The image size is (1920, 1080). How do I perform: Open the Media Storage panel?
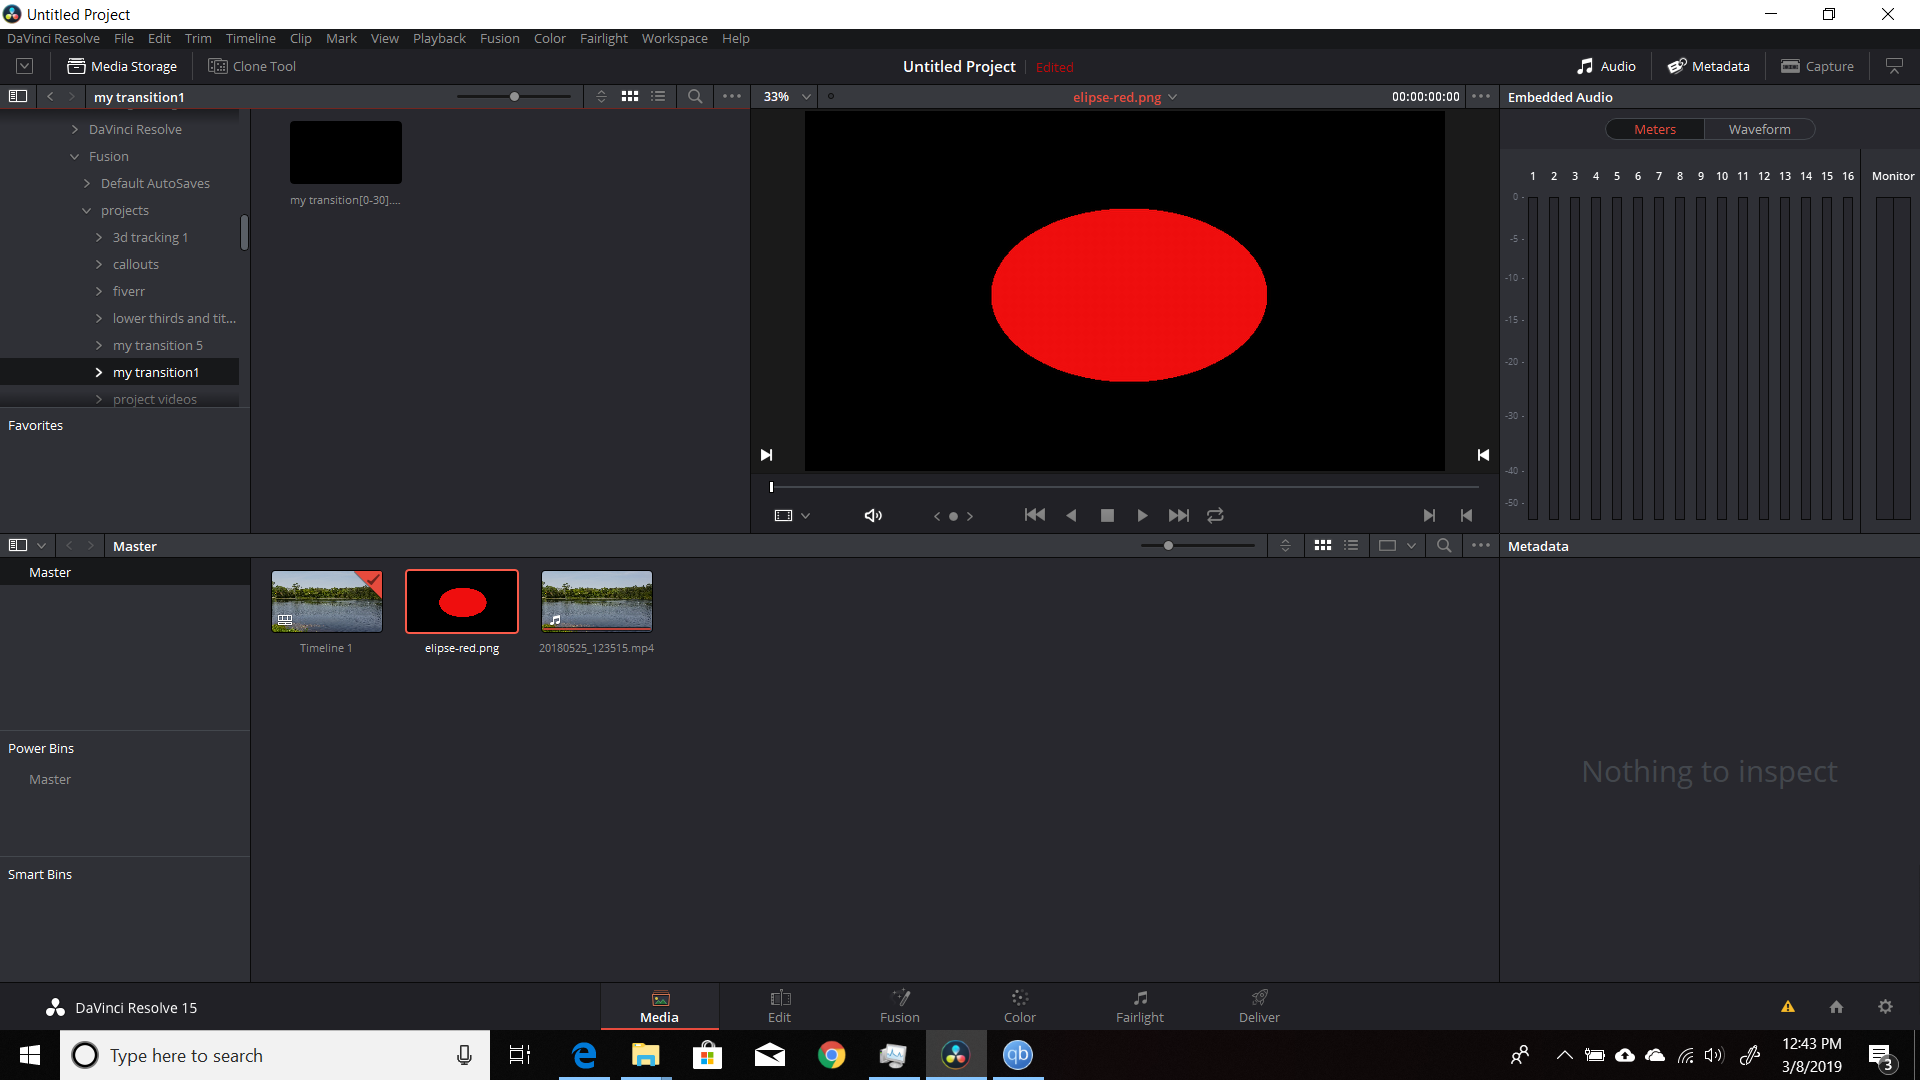(122, 66)
